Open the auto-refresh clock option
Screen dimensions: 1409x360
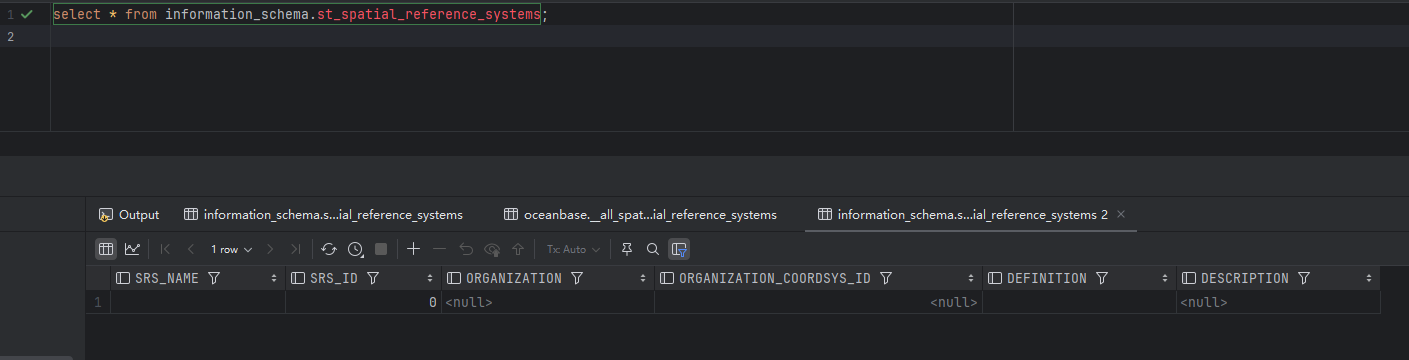pyautogui.click(x=355, y=249)
